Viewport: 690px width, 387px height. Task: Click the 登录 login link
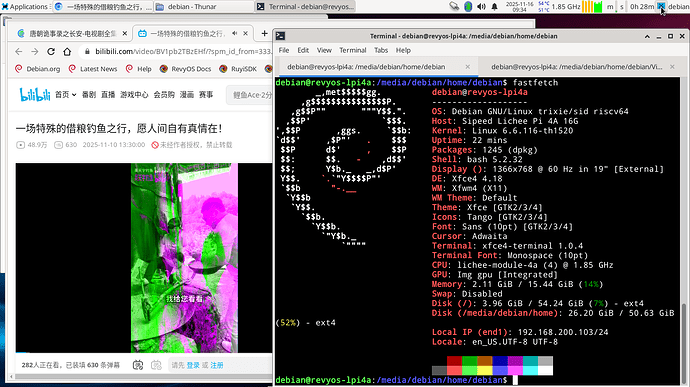pyautogui.click(x=193, y=365)
